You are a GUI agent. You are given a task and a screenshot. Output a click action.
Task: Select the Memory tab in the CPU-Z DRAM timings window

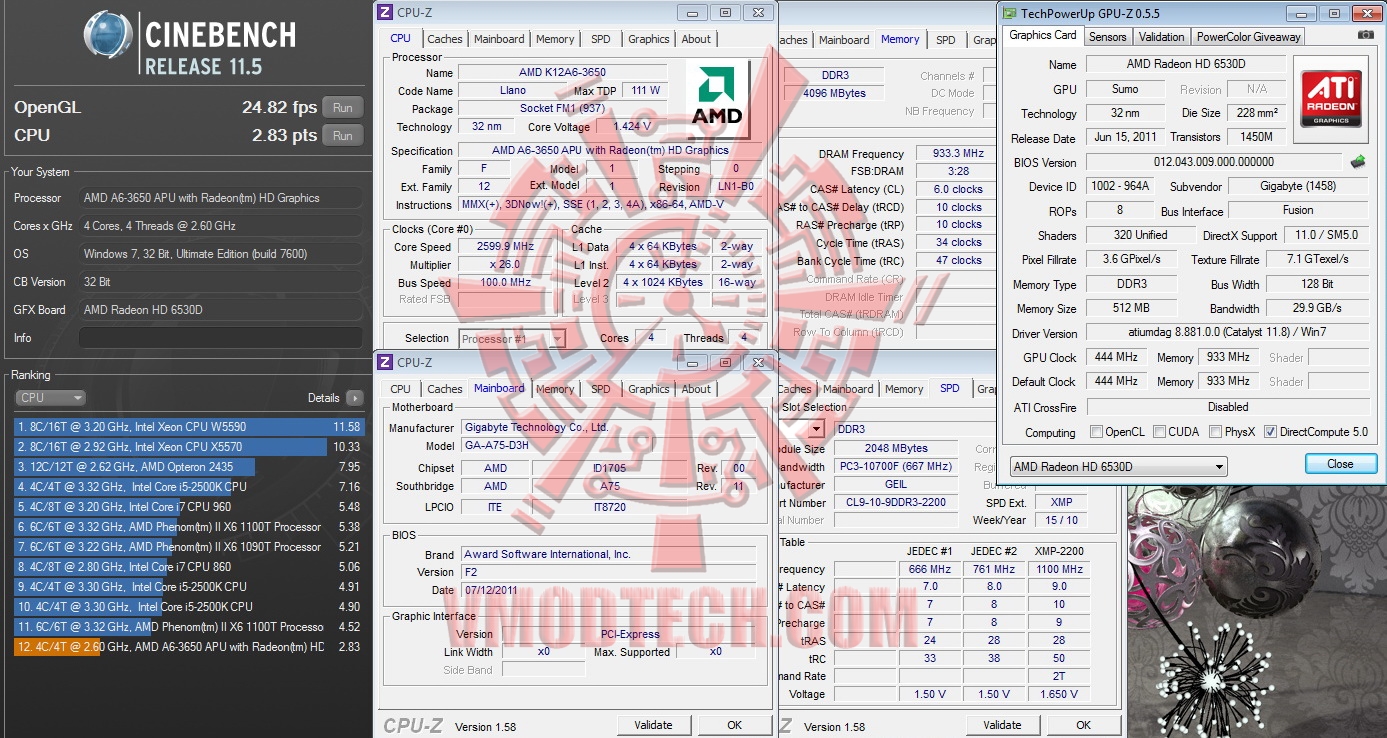(900, 39)
